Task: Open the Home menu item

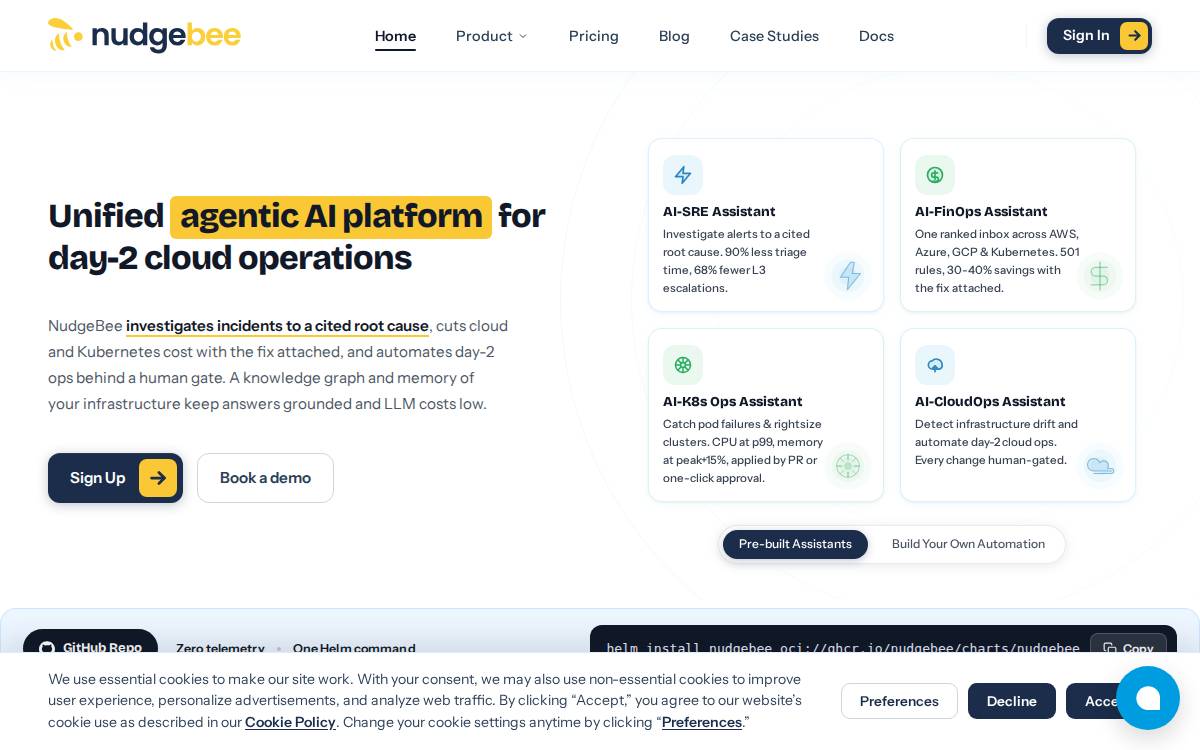Action: 395,36
